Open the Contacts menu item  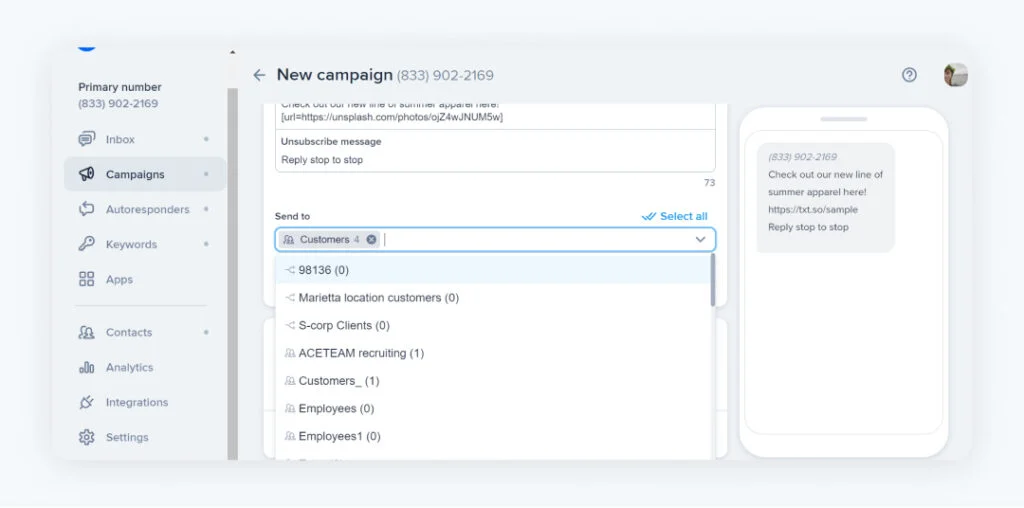(x=129, y=332)
